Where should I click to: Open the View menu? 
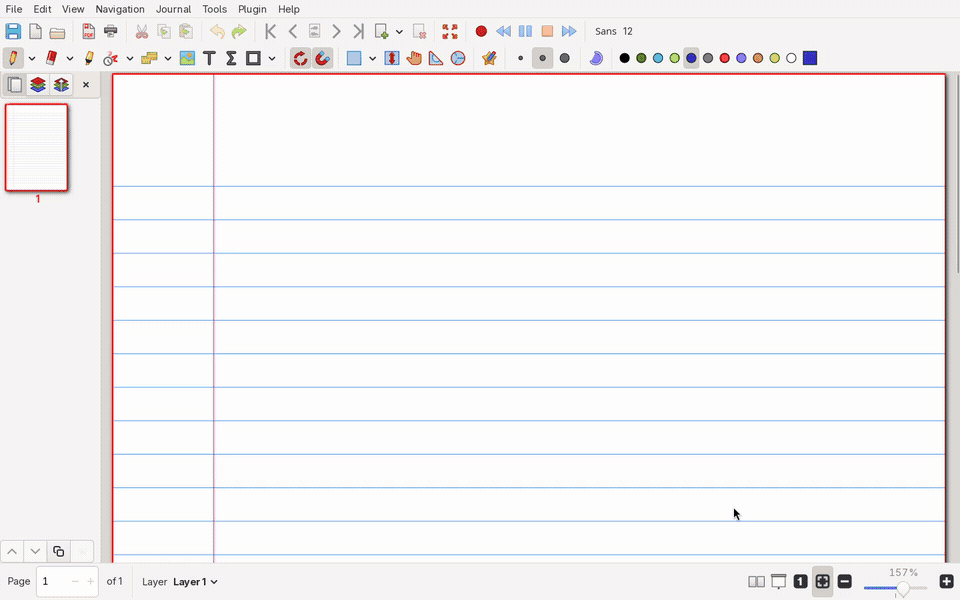(x=73, y=9)
